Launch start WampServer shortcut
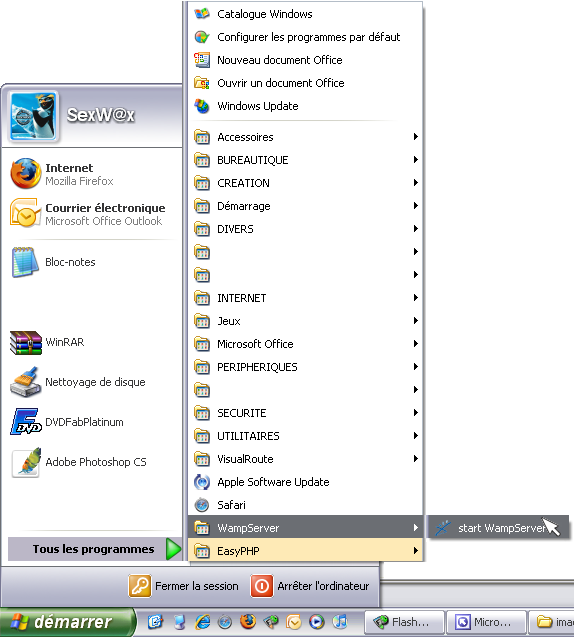Image resolution: width=574 pixels, height=637 pixels. [498, 528]
